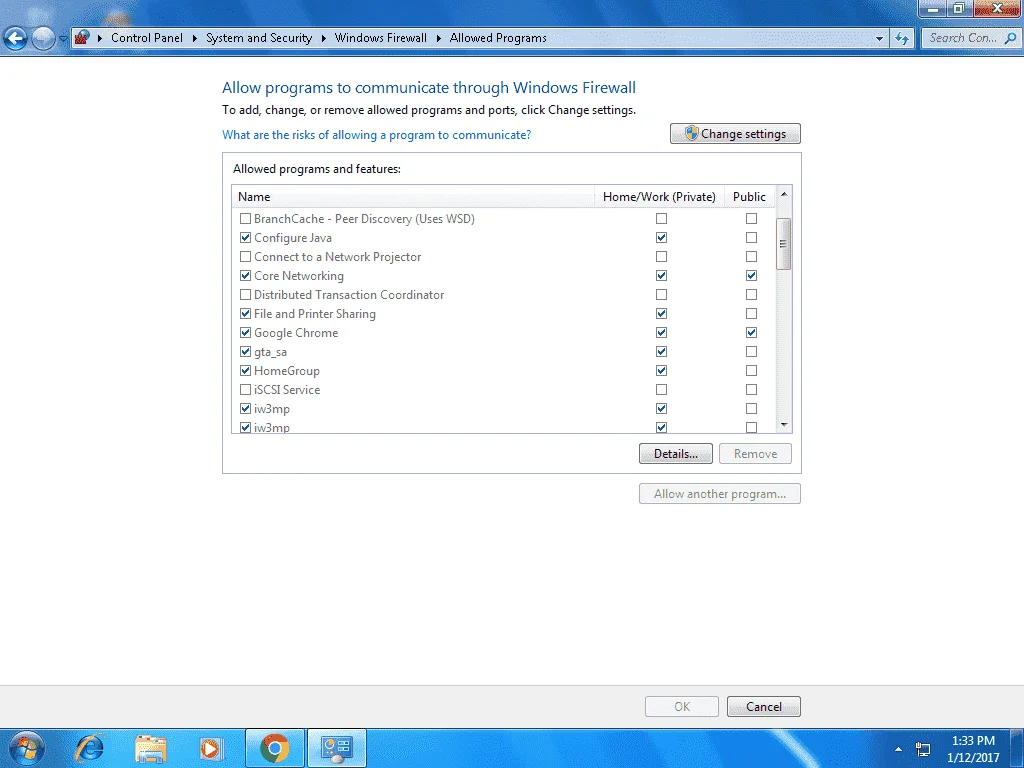Maximize the Allowed Programs window
This screenshot has width=1024, height=768.
959,8
